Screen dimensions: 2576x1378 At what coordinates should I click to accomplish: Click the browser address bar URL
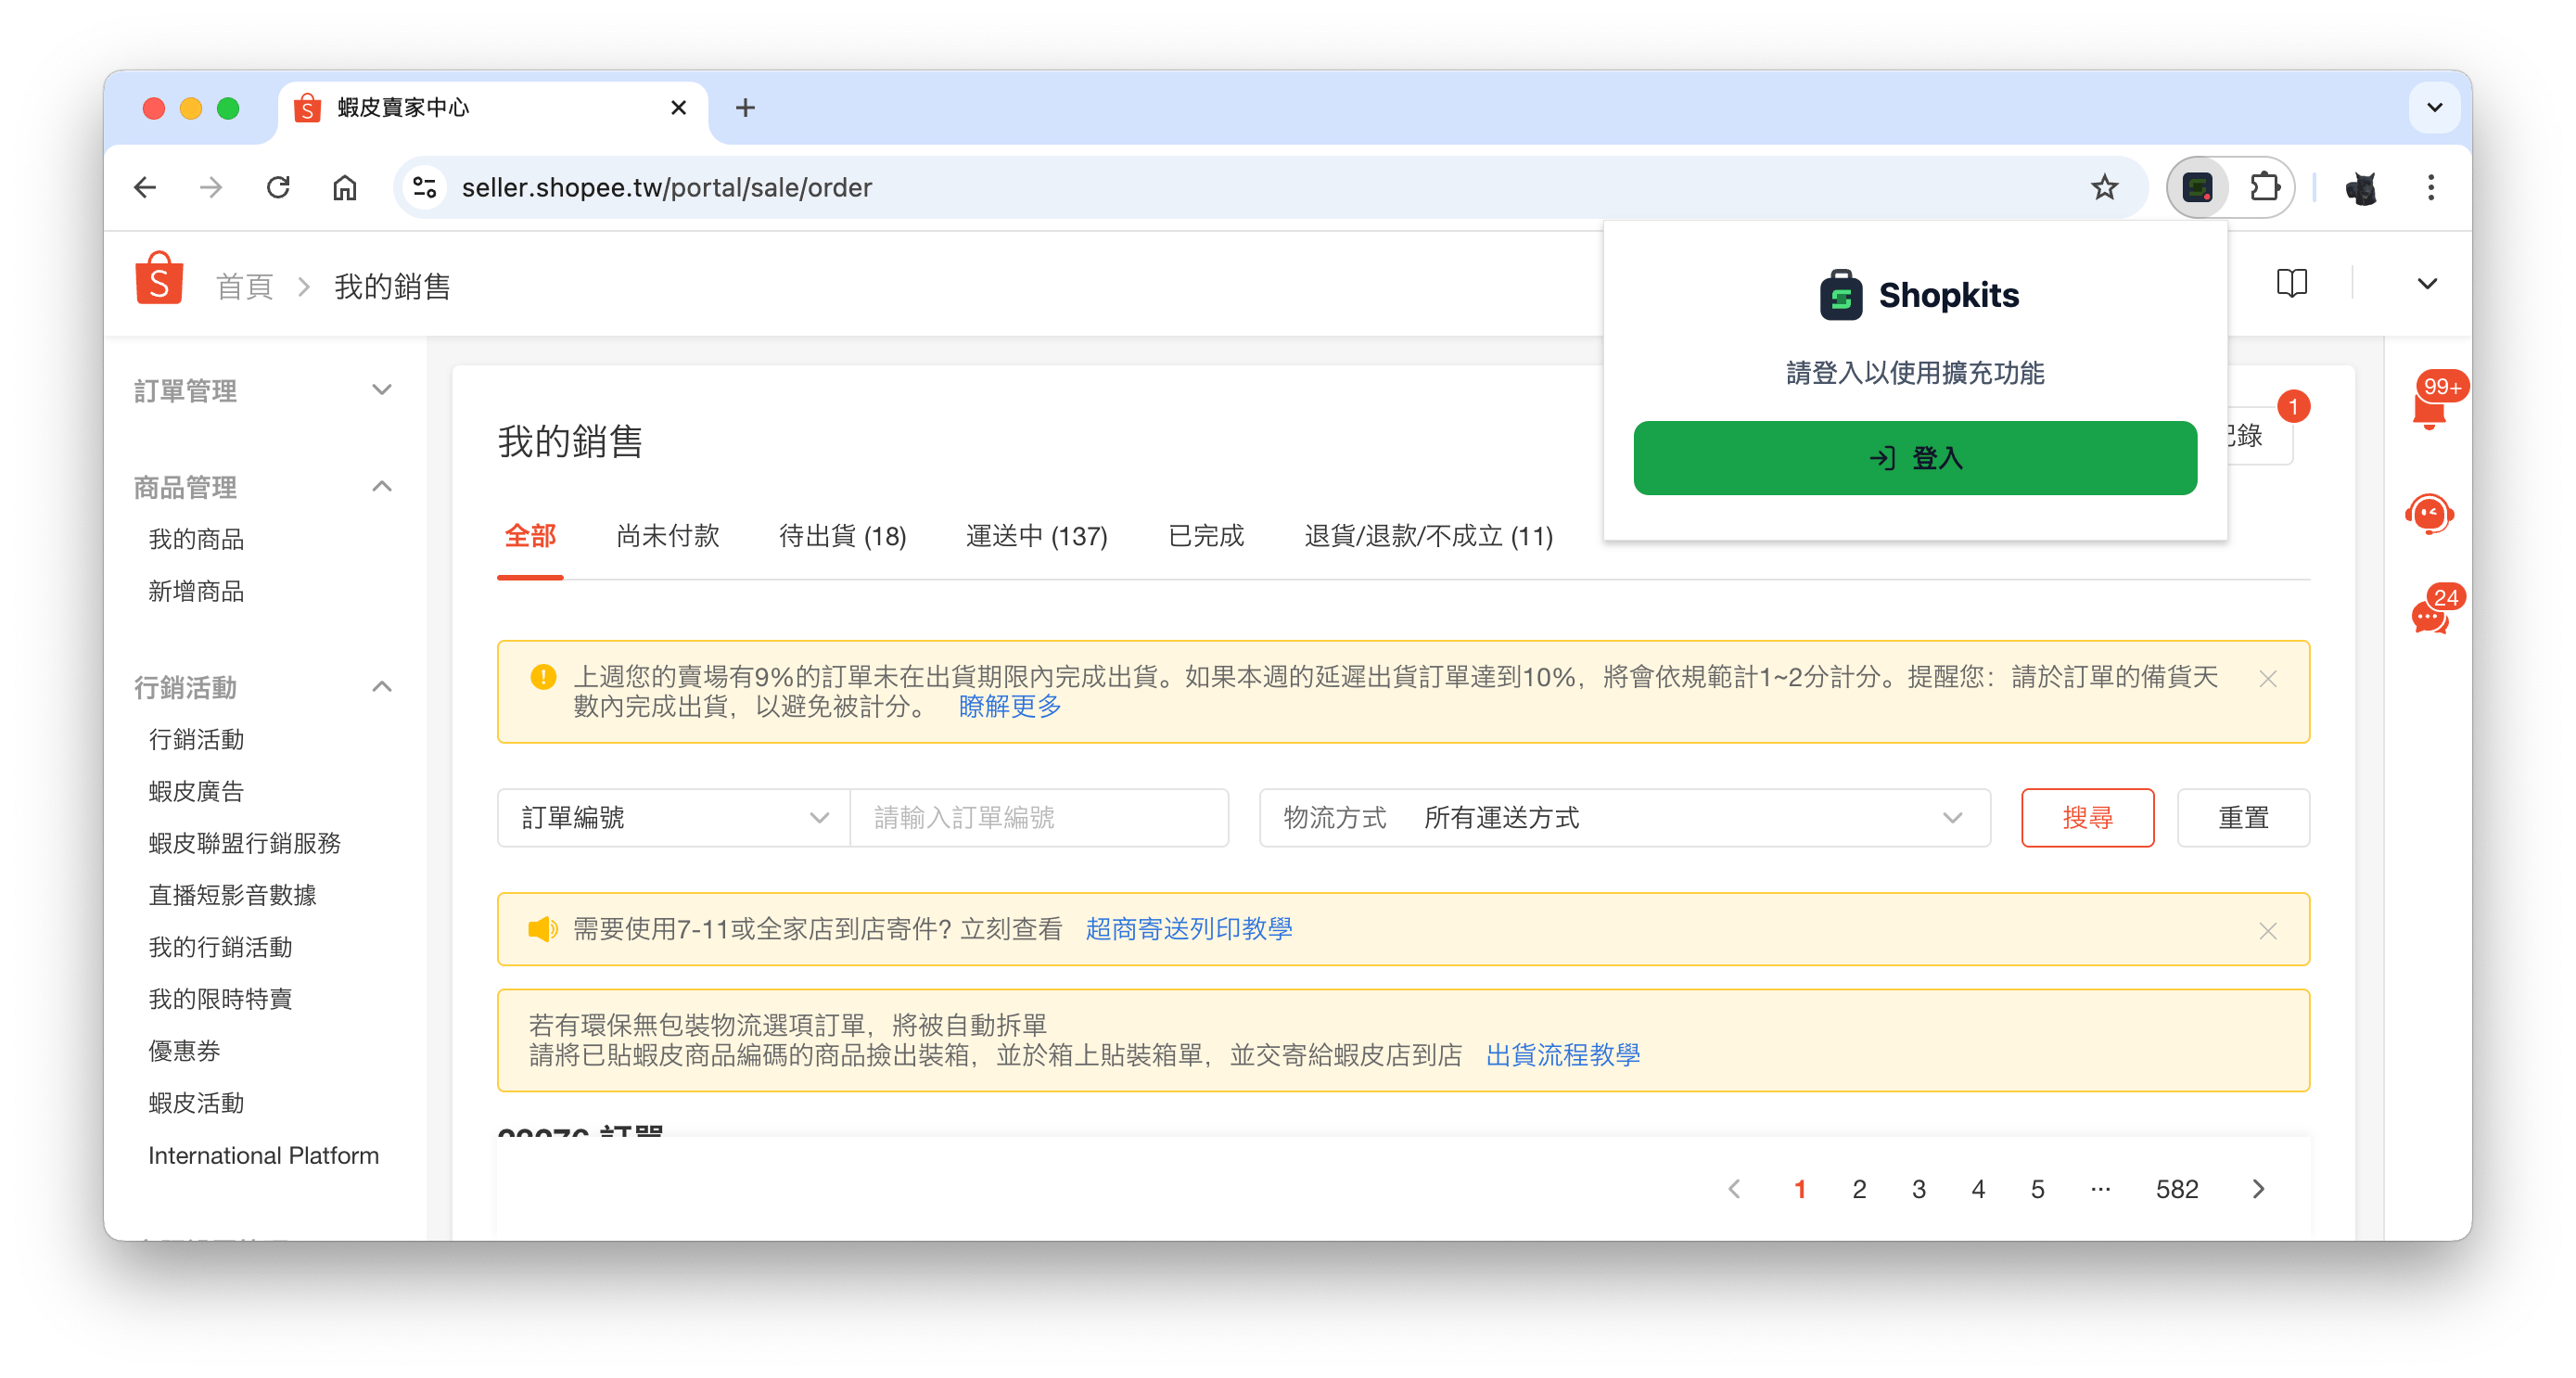(666, 187)
